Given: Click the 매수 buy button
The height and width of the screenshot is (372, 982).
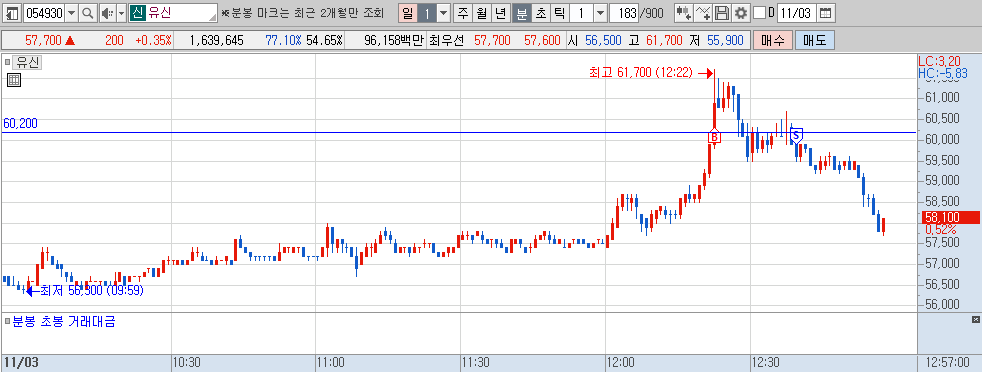Looking at the screenshot, I should 772,41.
